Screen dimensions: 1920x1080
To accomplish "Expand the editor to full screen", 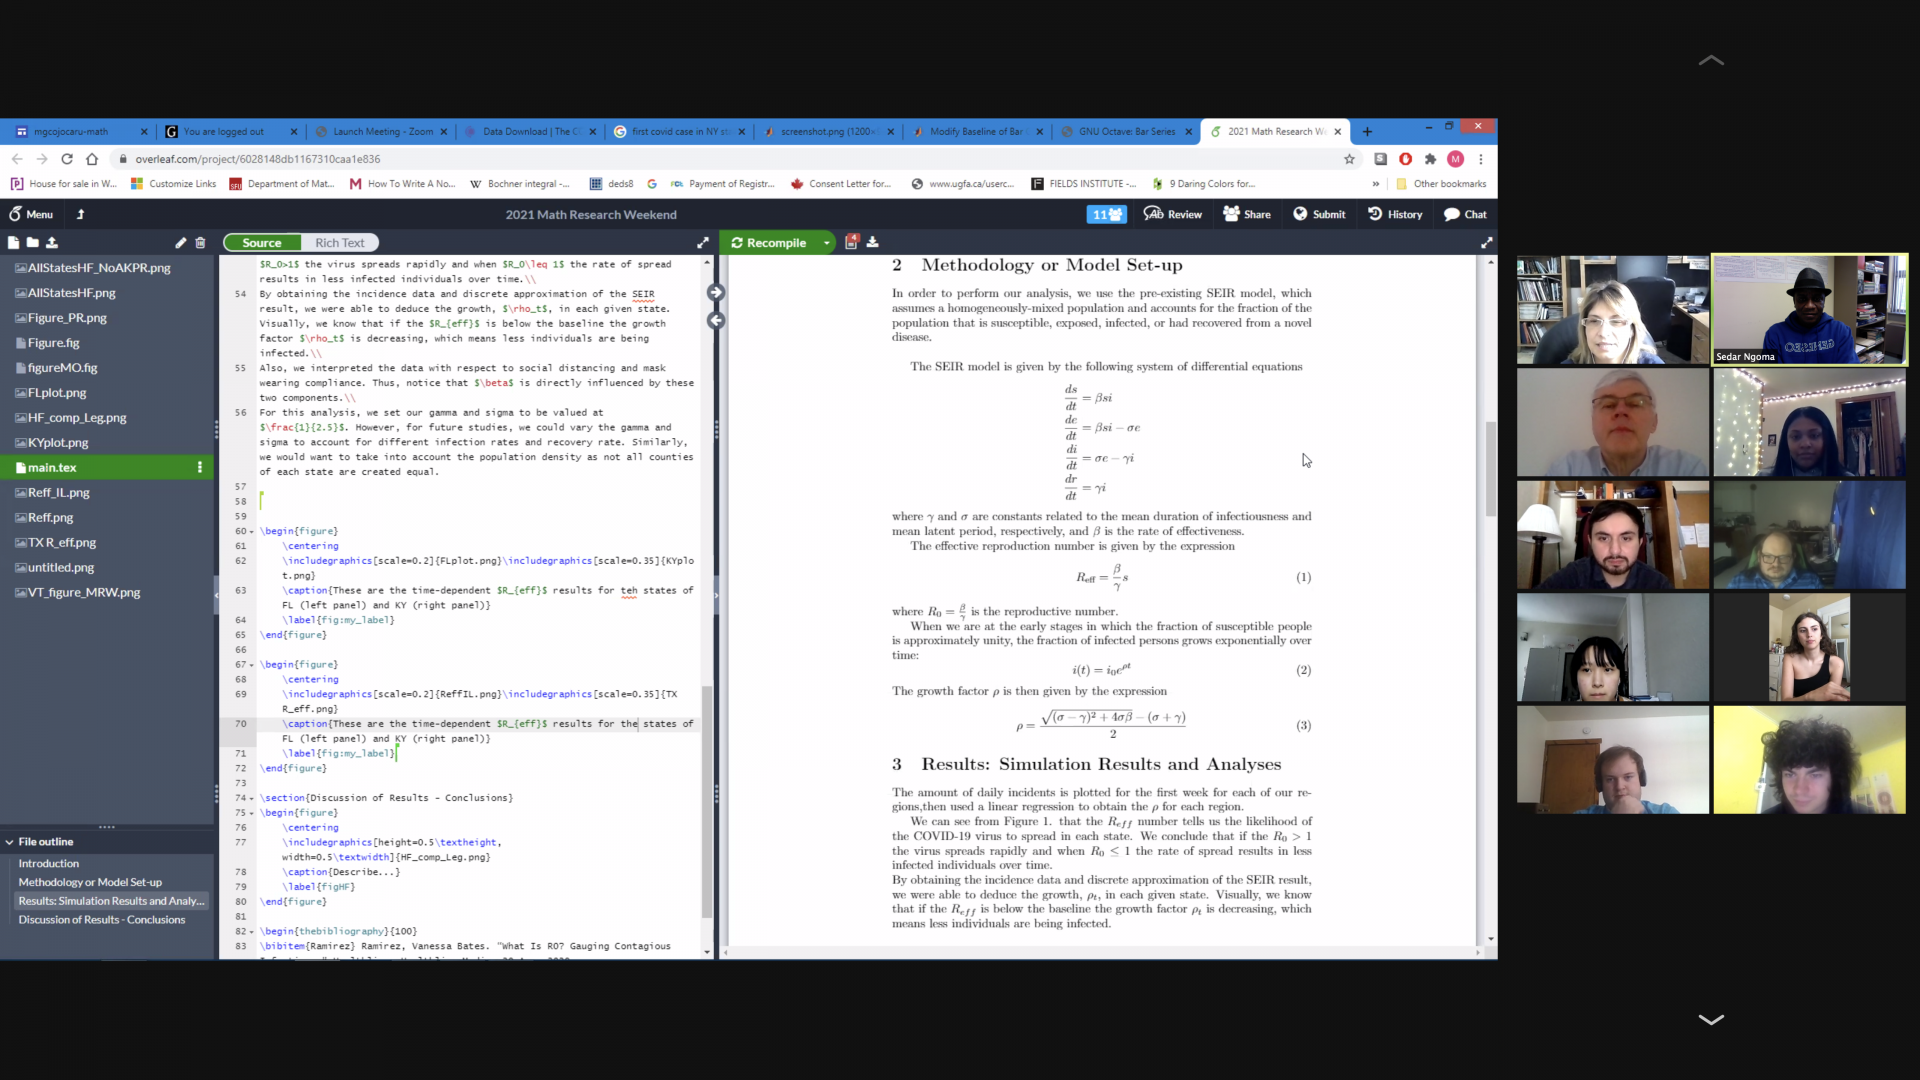I will (703, 242).
